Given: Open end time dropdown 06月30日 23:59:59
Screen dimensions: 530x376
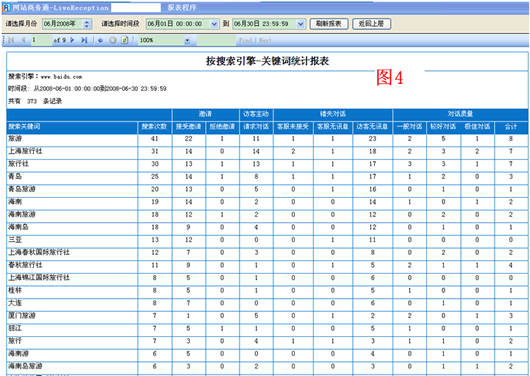Looking at the screenshot, I should (300, 24).
